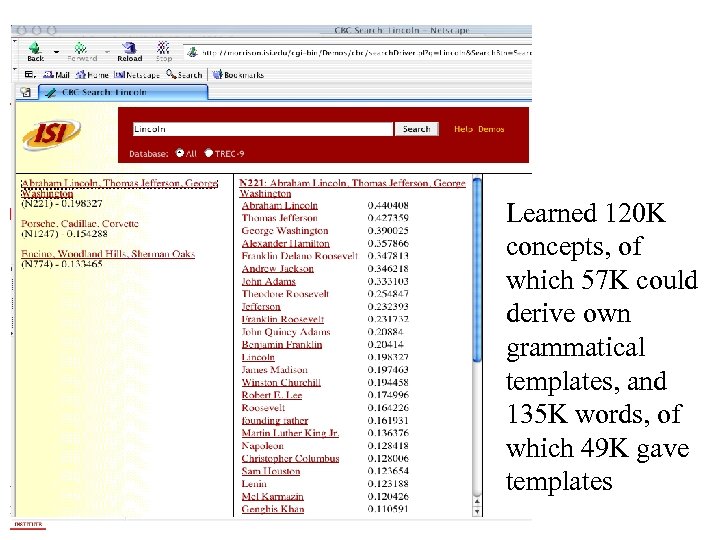The image size is (720, 540).
Task: Select the TREC-9 database radio button
Action: click(x=208, y=153)
